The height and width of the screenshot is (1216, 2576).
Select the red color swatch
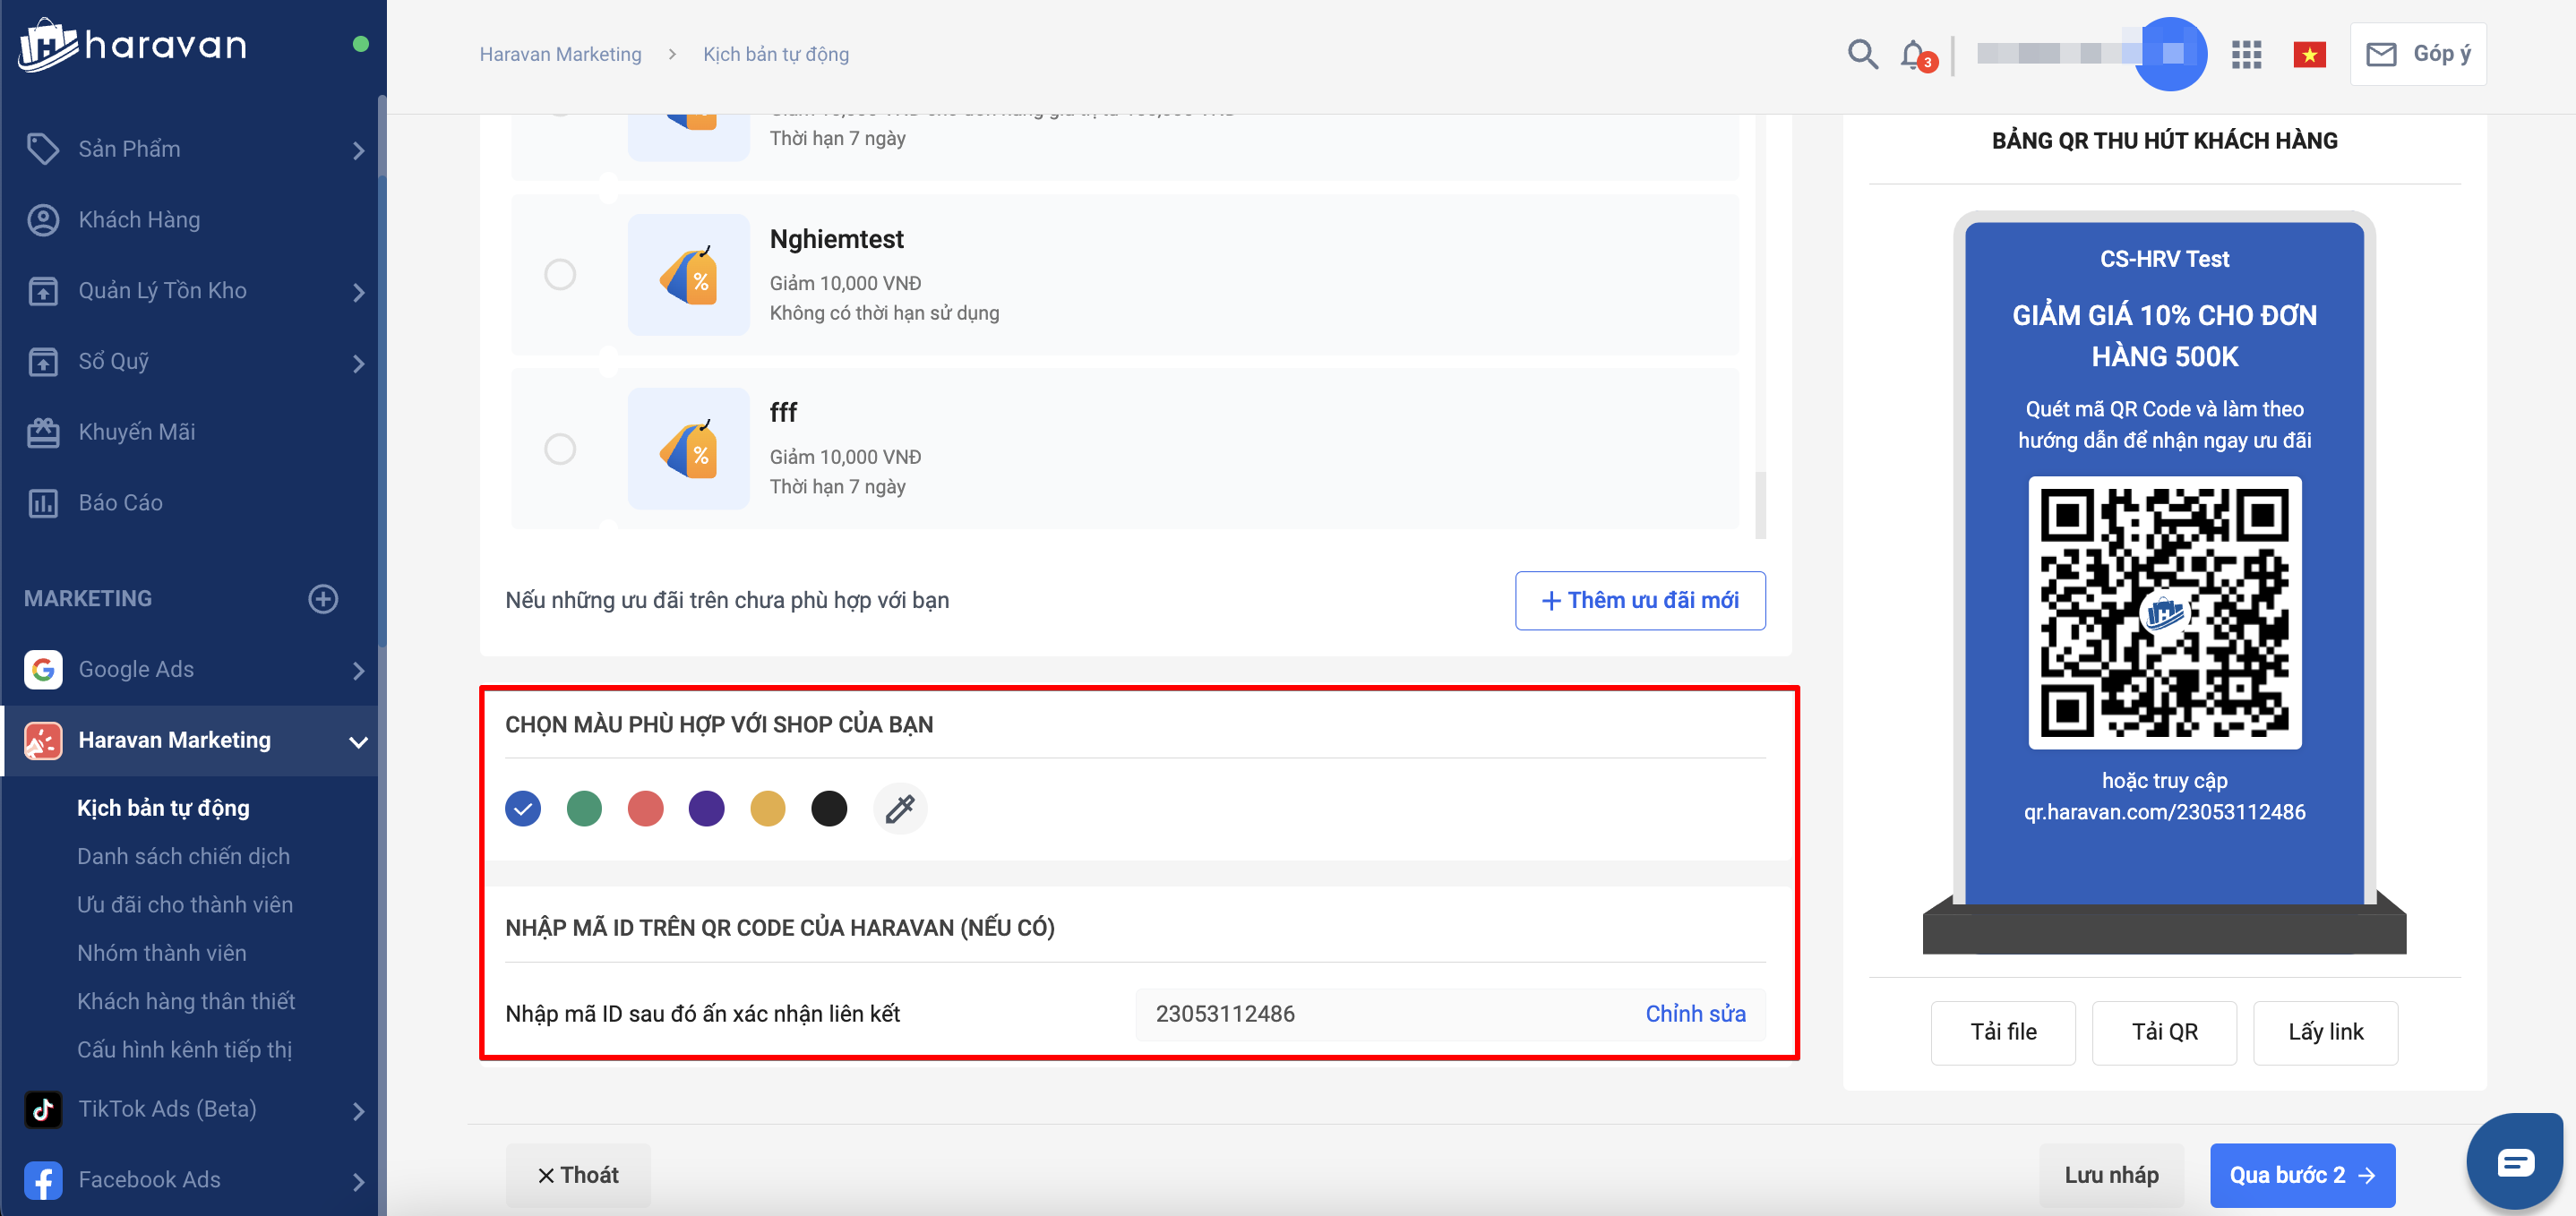tap(645, 808)
